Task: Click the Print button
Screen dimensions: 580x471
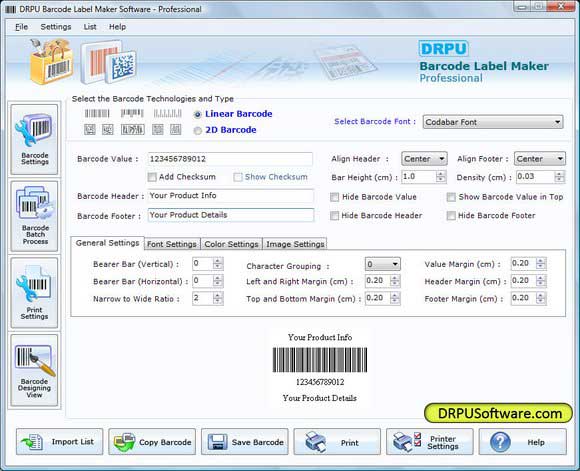Action: pos(337,442)
